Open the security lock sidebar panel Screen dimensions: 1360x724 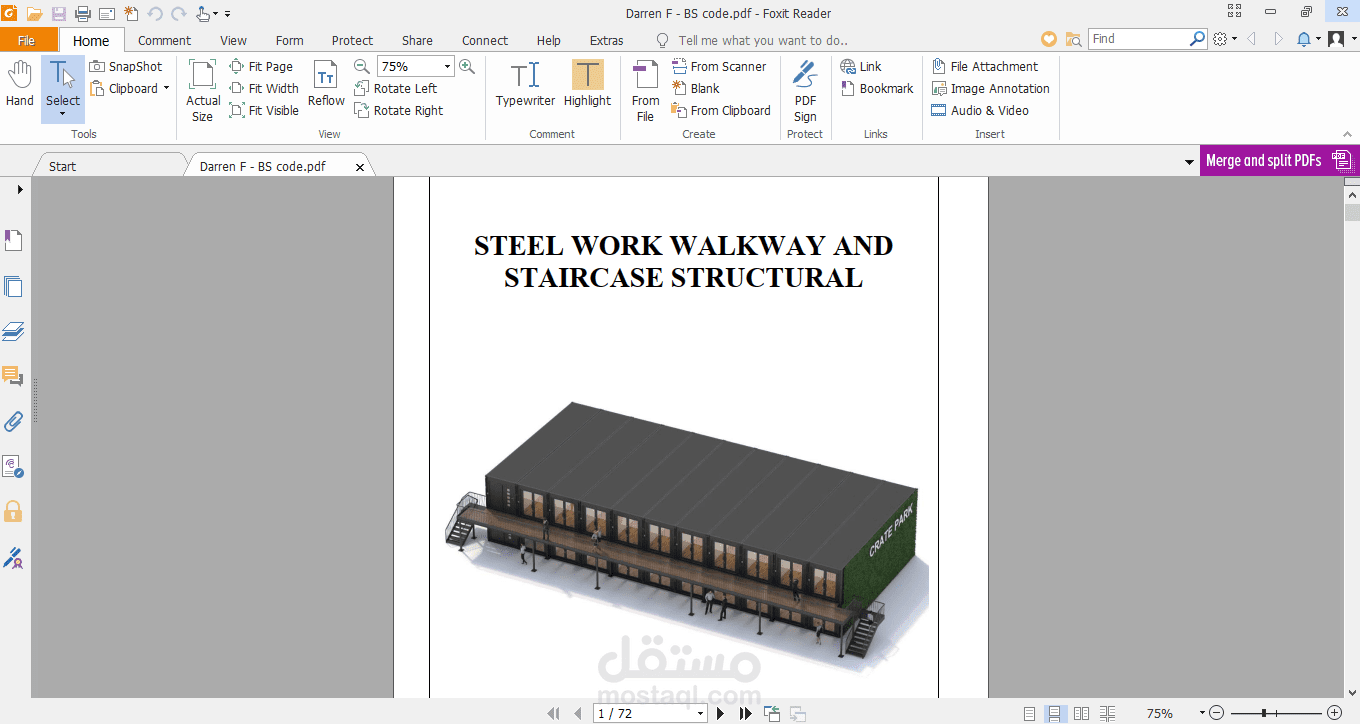(x=13, y=512)
